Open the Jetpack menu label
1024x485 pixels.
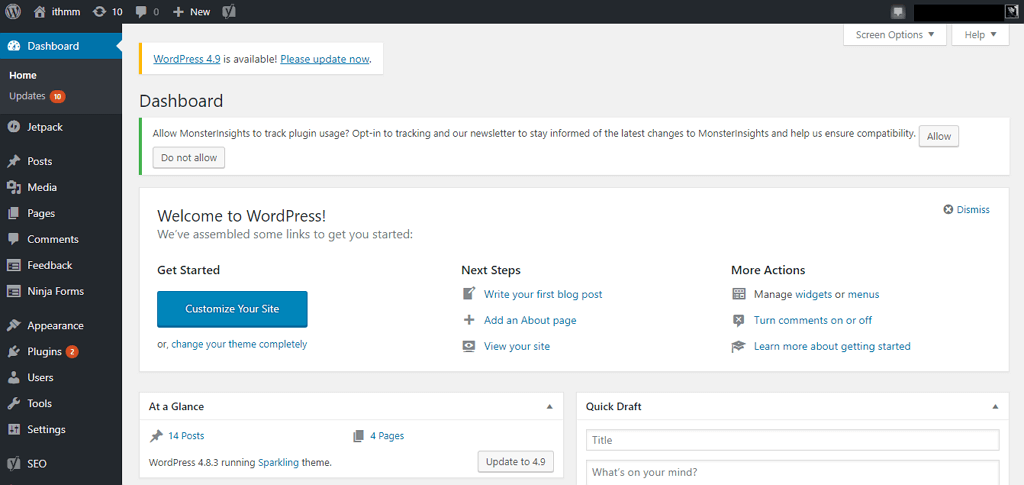pos(45,127)
